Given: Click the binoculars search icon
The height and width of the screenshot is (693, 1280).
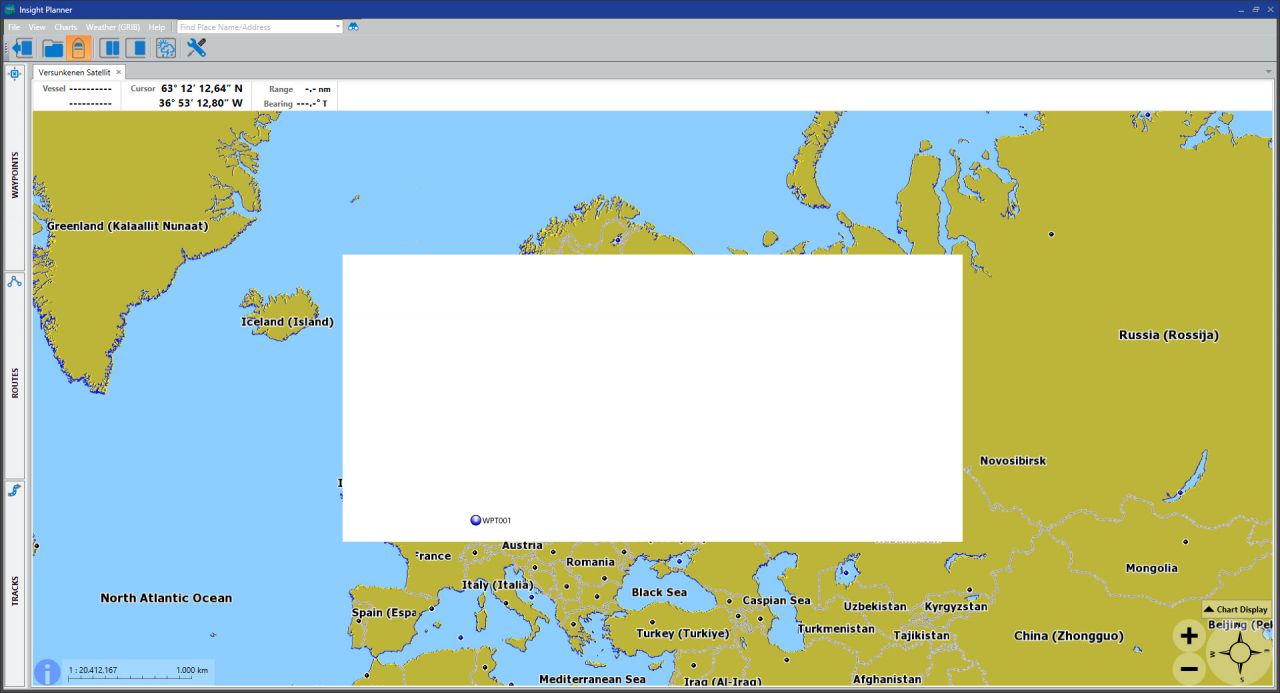Looking at the screenshot, I should click(x=353, y=27).
